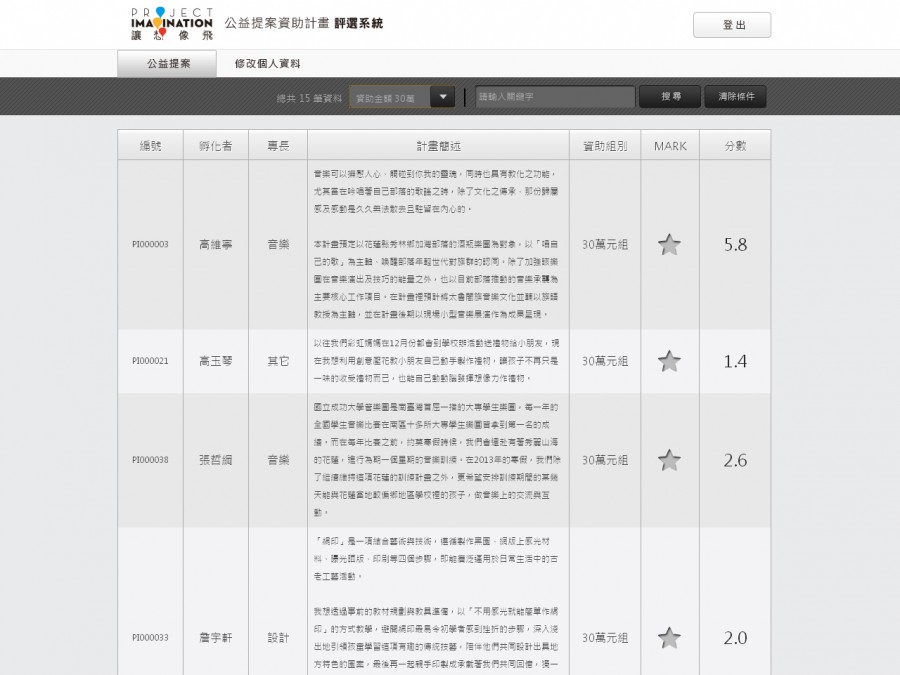Click the dropdown arrow beside the funding filter

(x=441, y=97)
